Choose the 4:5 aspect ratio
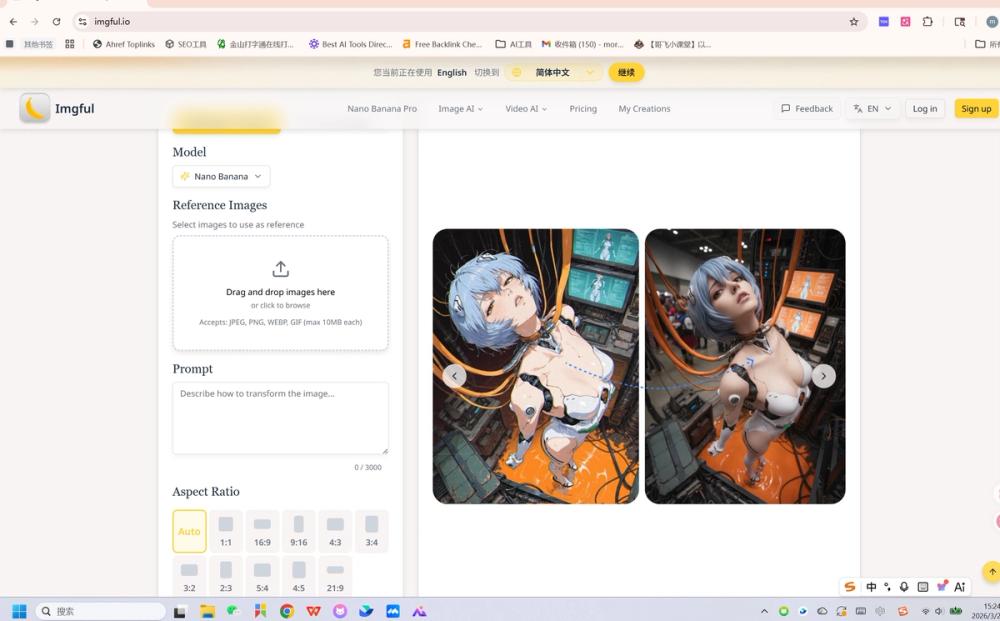 tap(298, 576)
